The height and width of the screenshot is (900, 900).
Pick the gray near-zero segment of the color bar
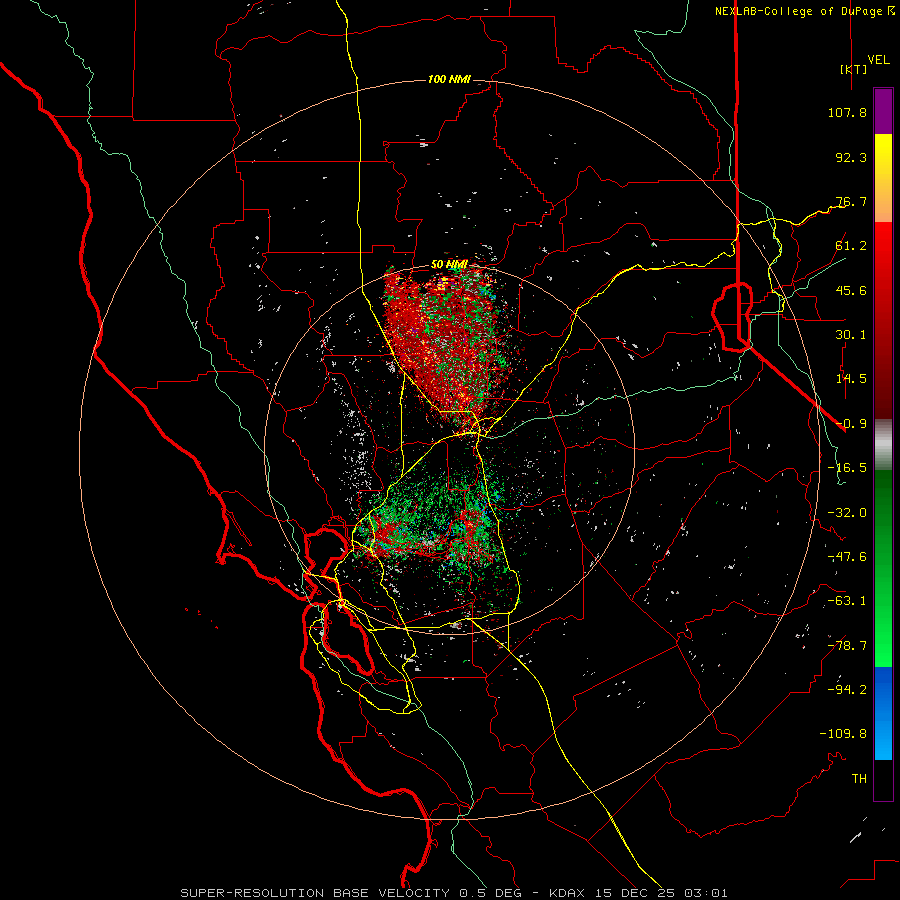point(883,444)
